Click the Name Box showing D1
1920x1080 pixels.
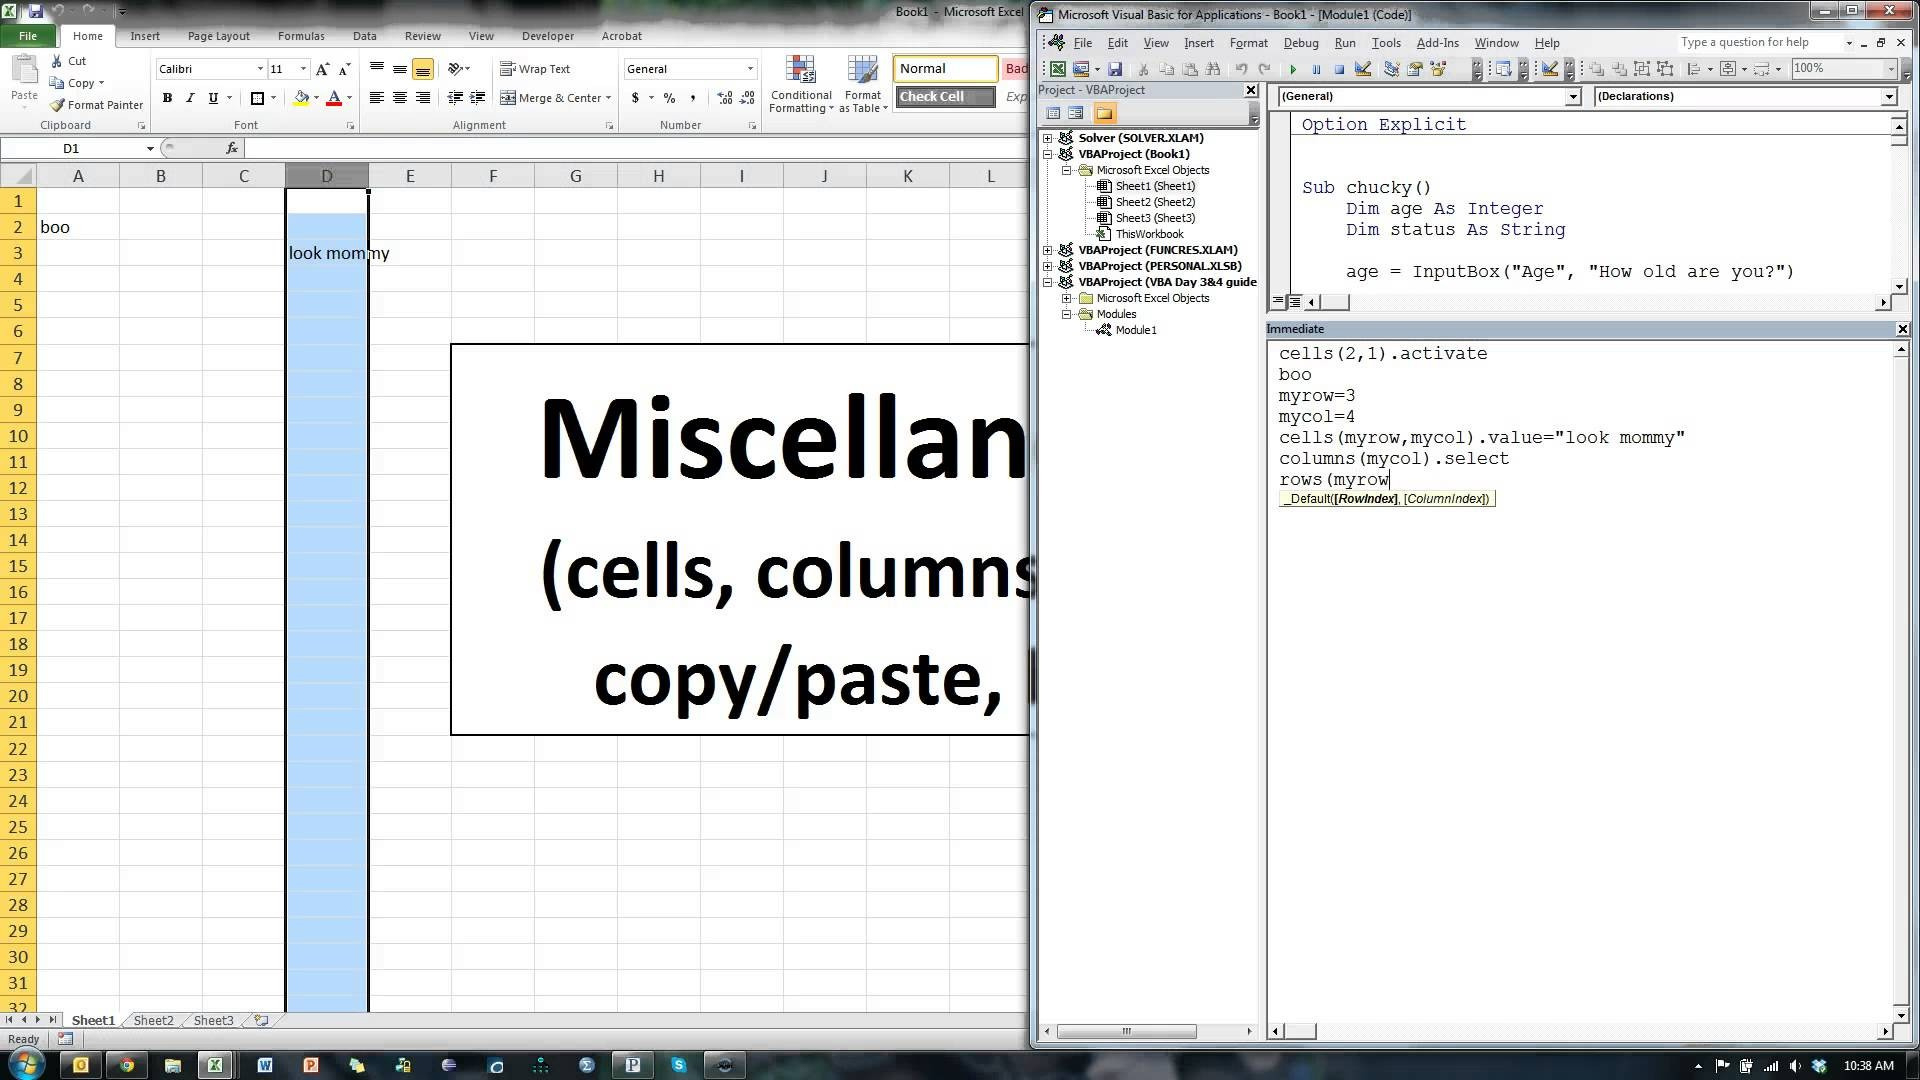pyautogui.click(x=71, y=148)
